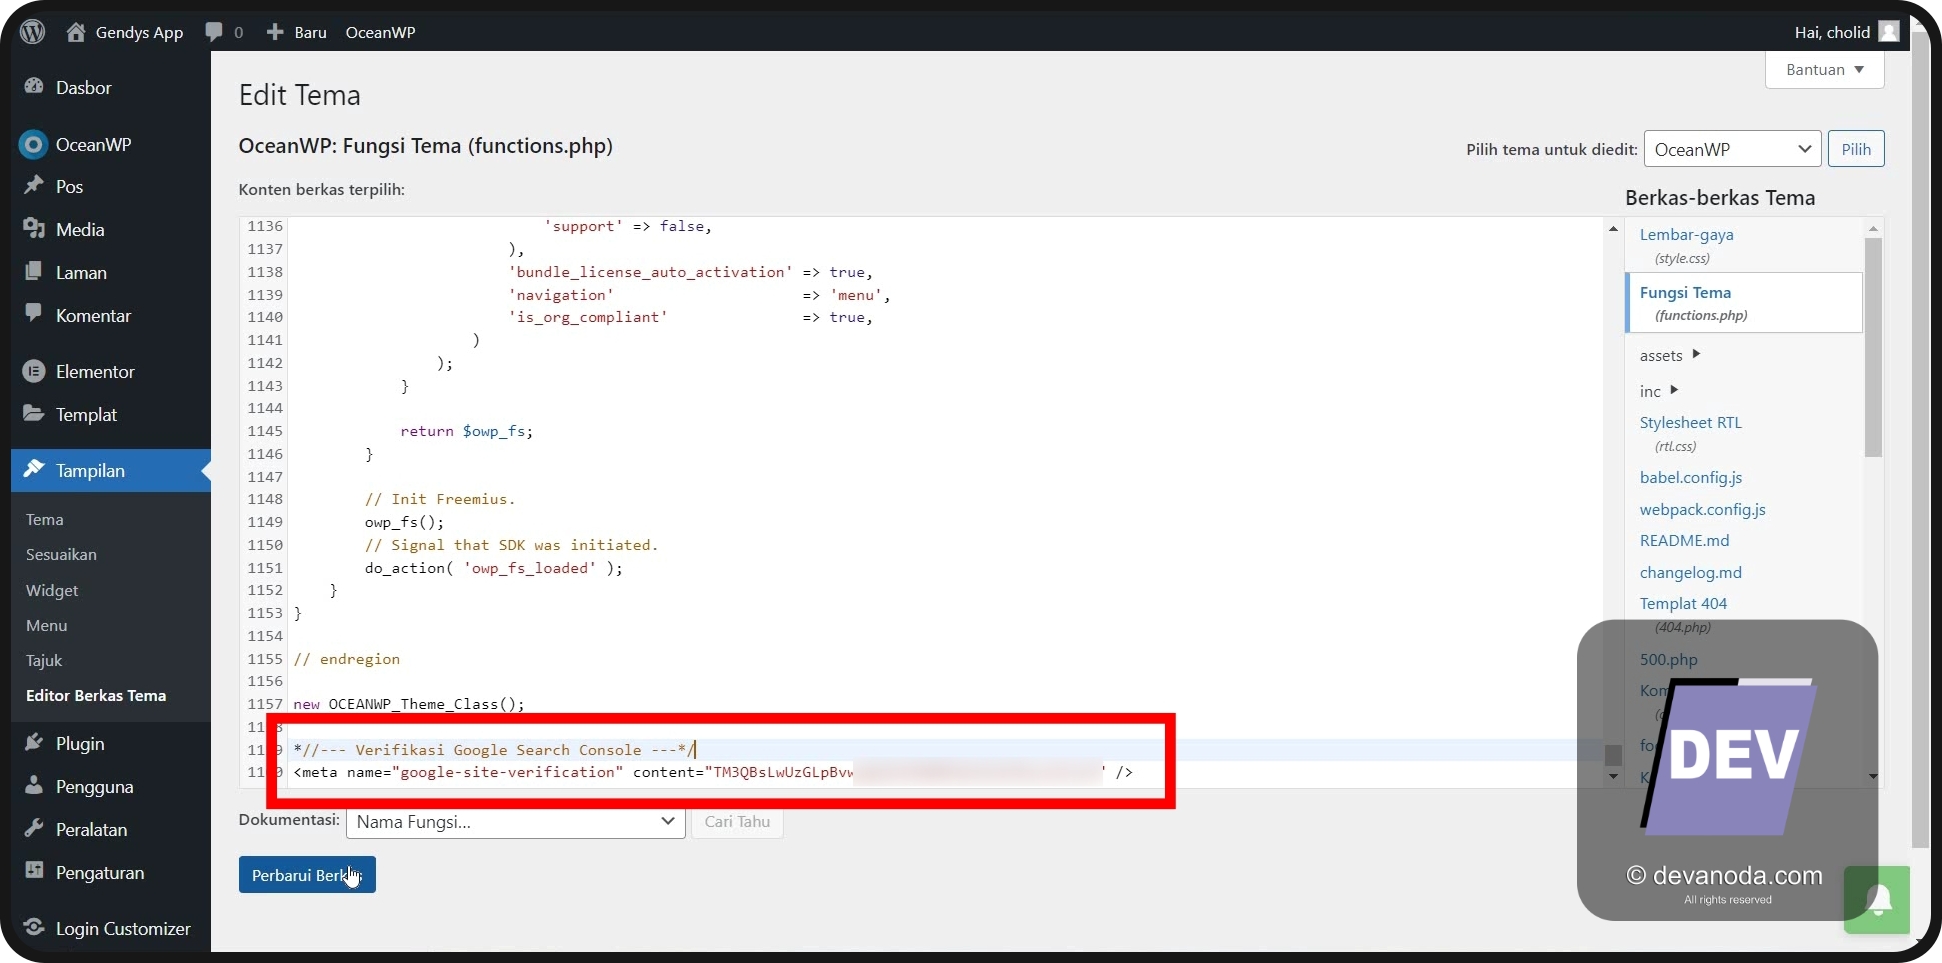Screen dimensions: 1942x963
Task: Click the Plugin plug icon
Action: 34,743
